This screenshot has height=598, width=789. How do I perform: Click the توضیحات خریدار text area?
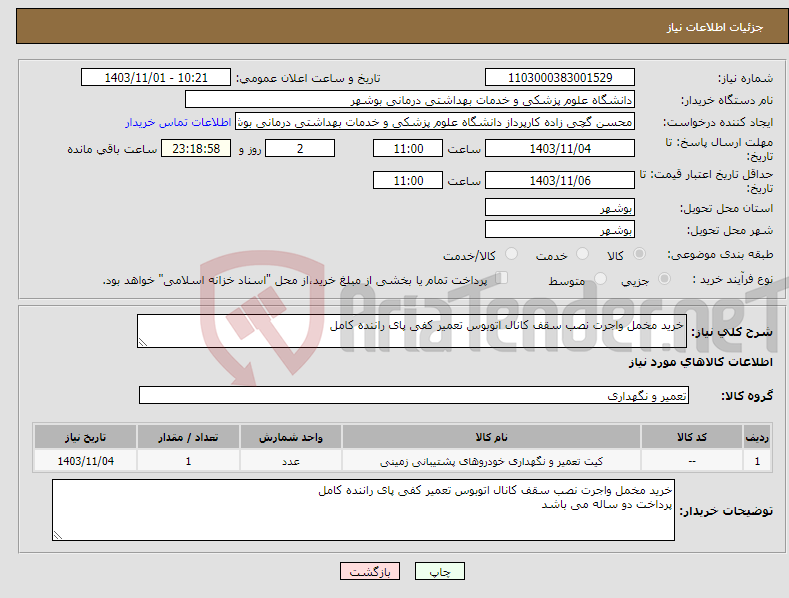[363, 510]
